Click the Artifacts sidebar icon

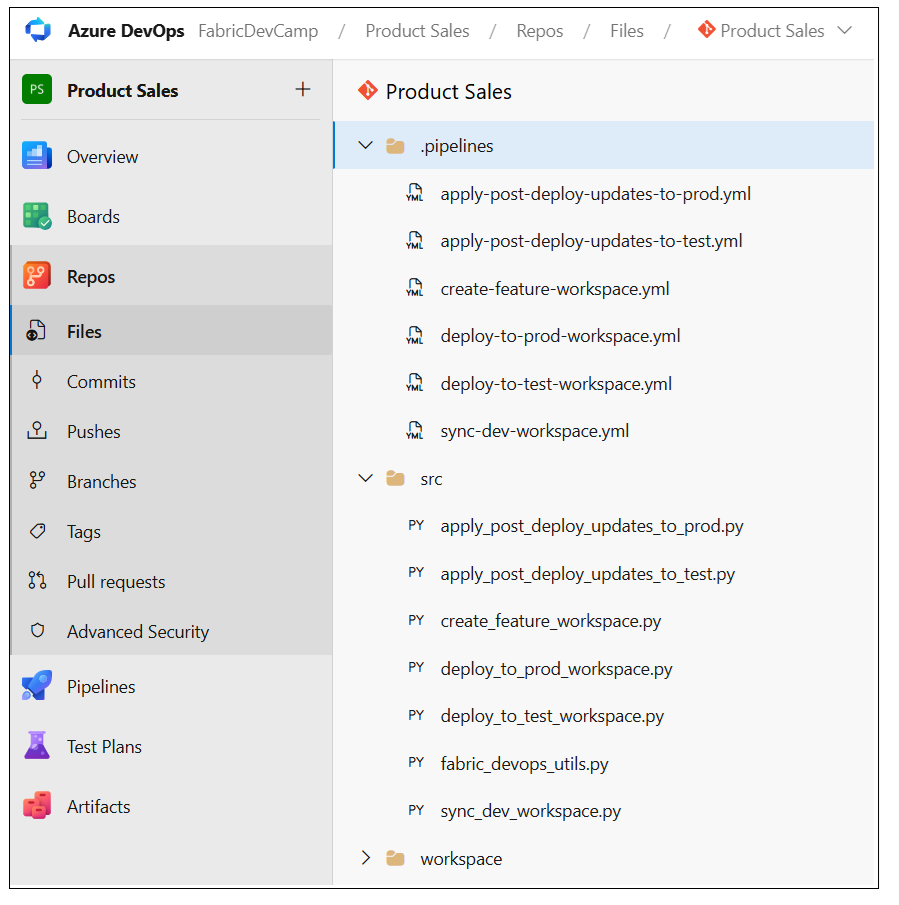point(37,806)
